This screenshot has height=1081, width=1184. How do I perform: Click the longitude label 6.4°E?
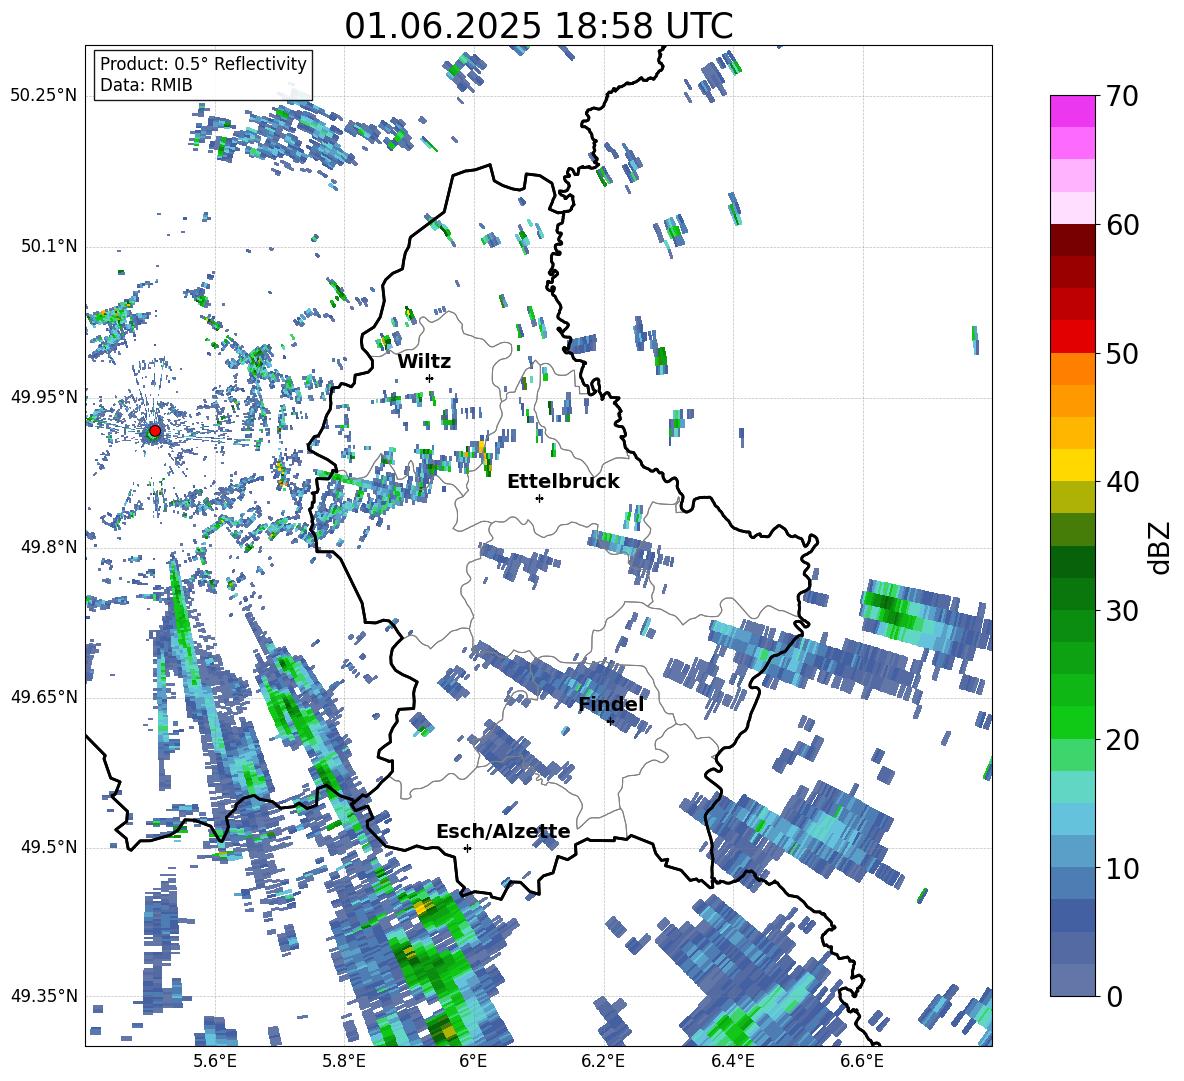pos(732,1061)
